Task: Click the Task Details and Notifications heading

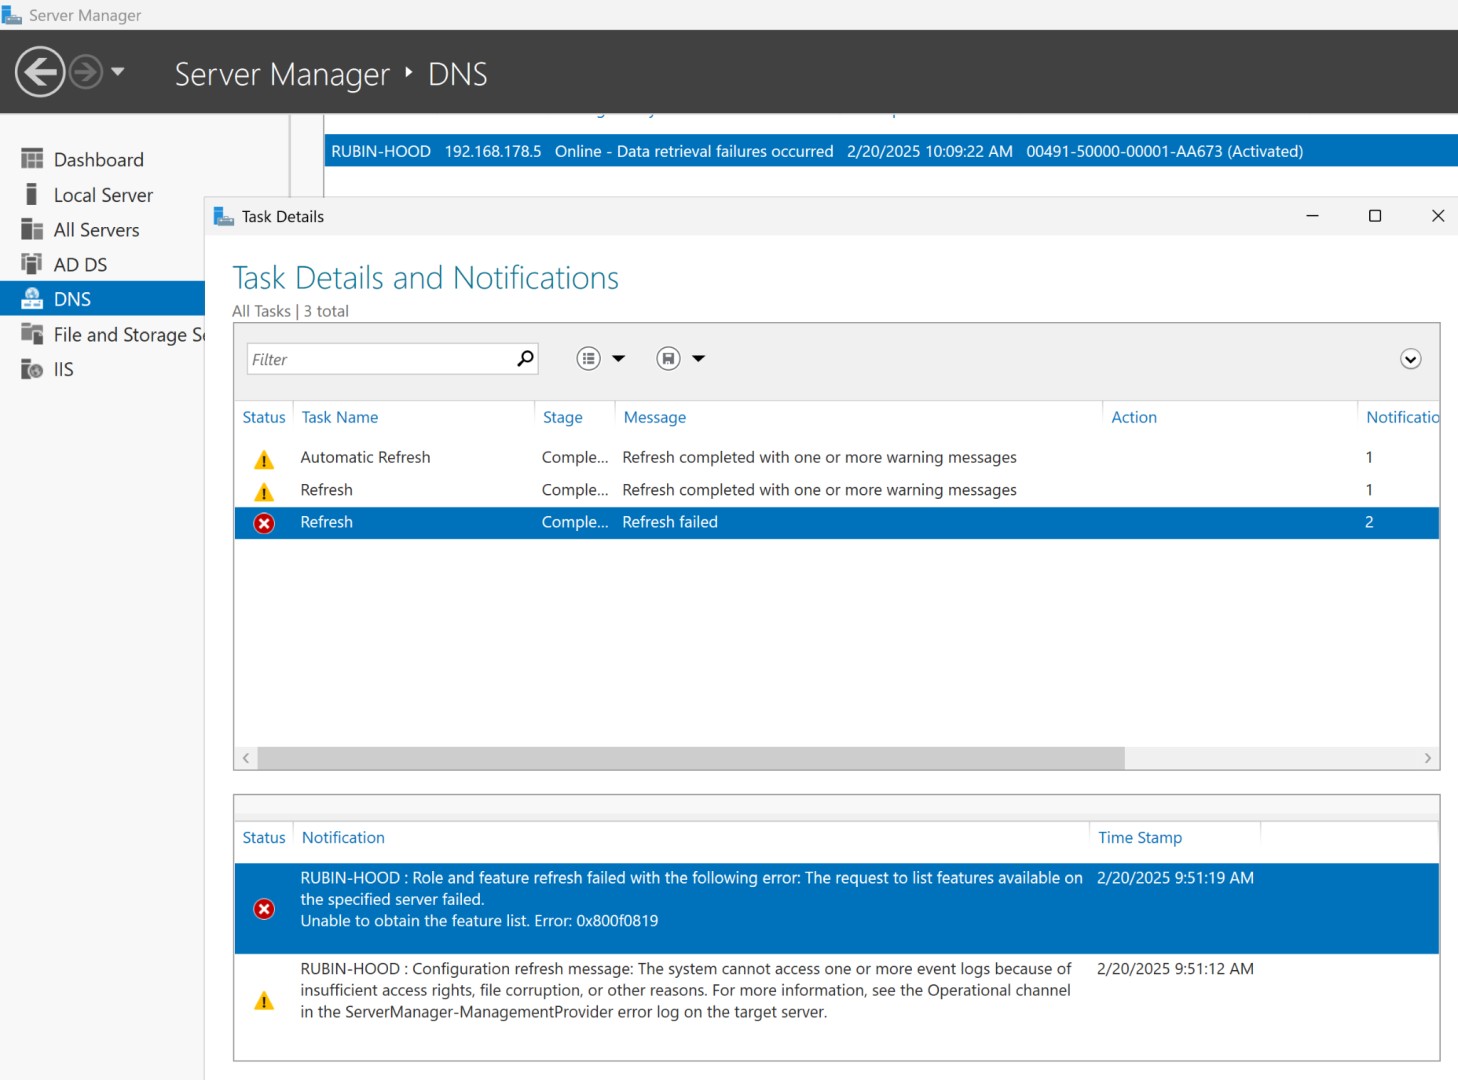Action: [426, 278]
